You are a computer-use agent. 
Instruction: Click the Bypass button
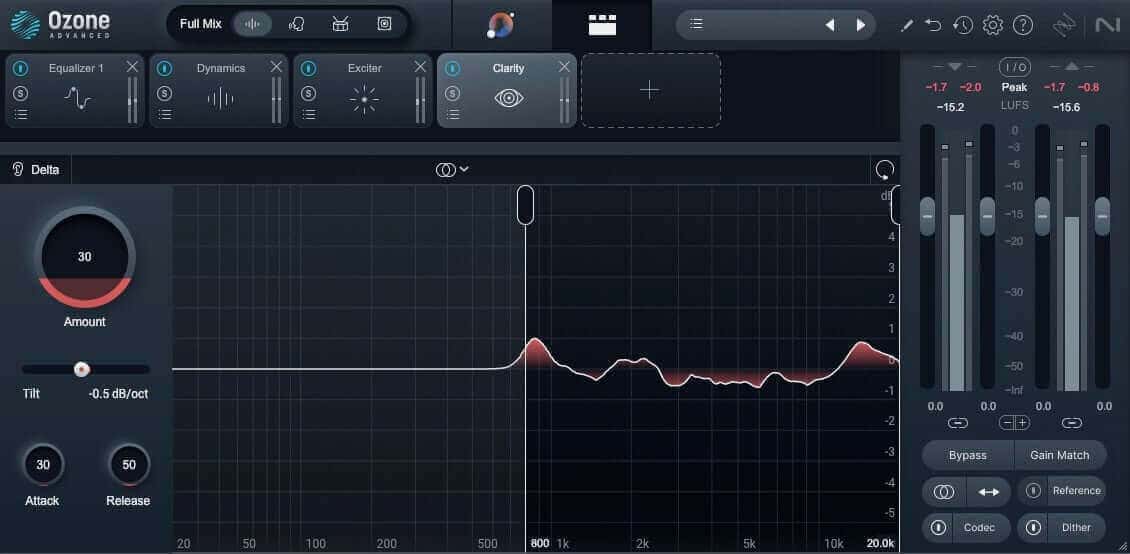[x=968, y=455]
